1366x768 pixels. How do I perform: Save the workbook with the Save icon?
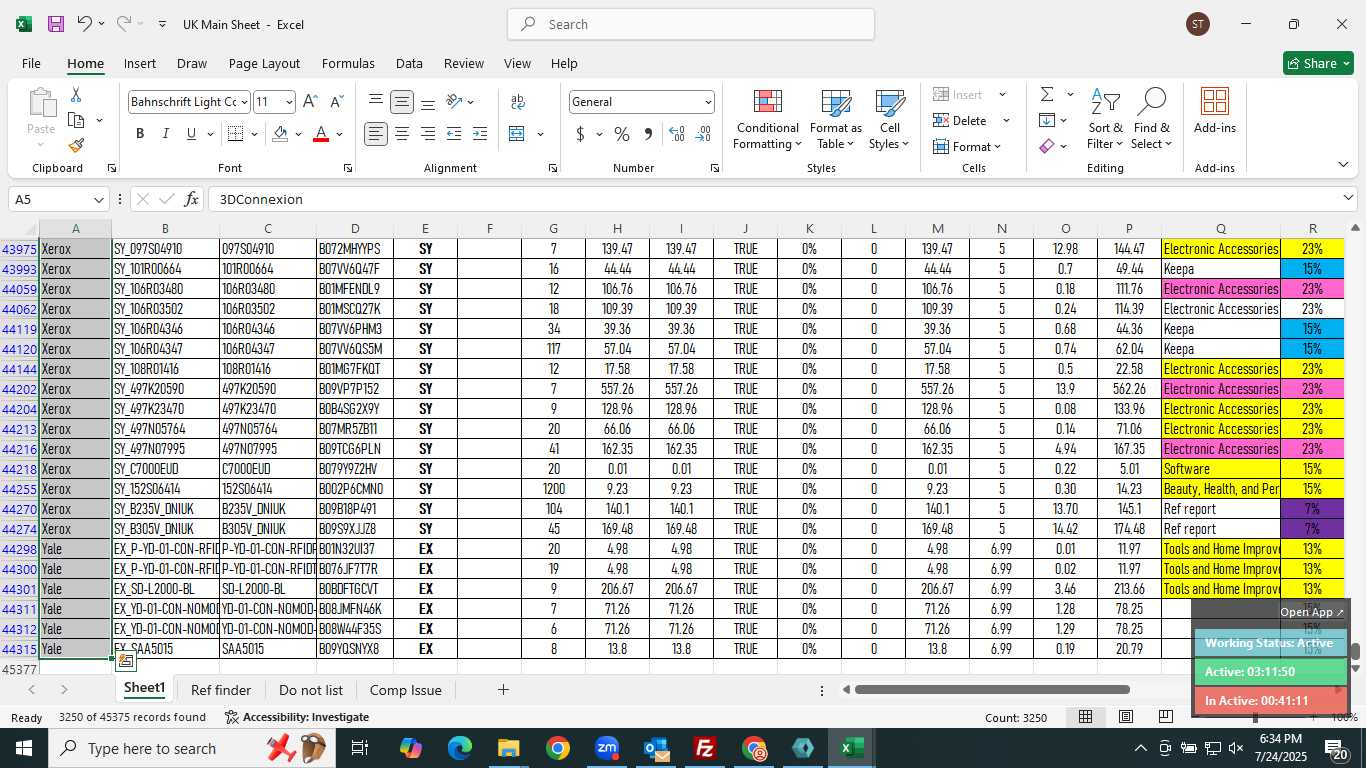click(x=55, y=24)
